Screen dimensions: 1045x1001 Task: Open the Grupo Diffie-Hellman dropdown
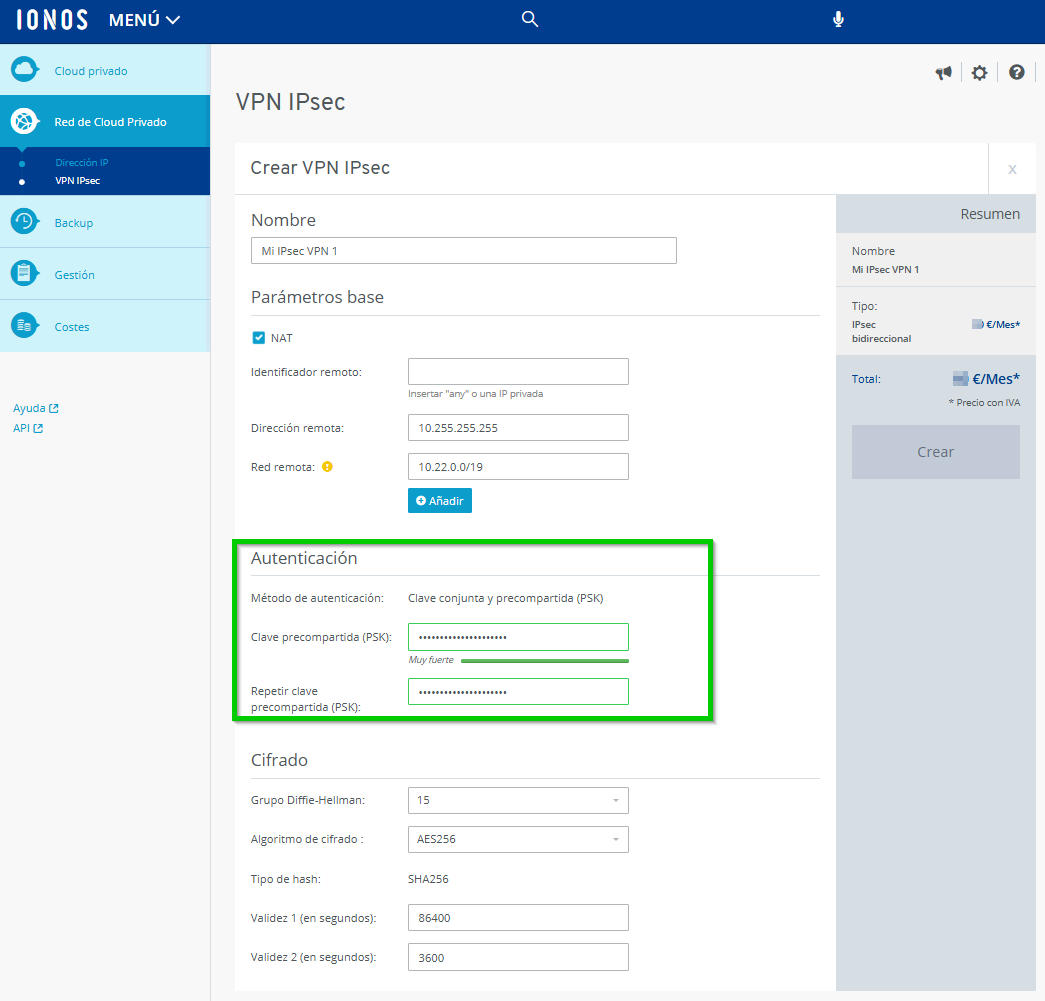click(x=616, y=800)
